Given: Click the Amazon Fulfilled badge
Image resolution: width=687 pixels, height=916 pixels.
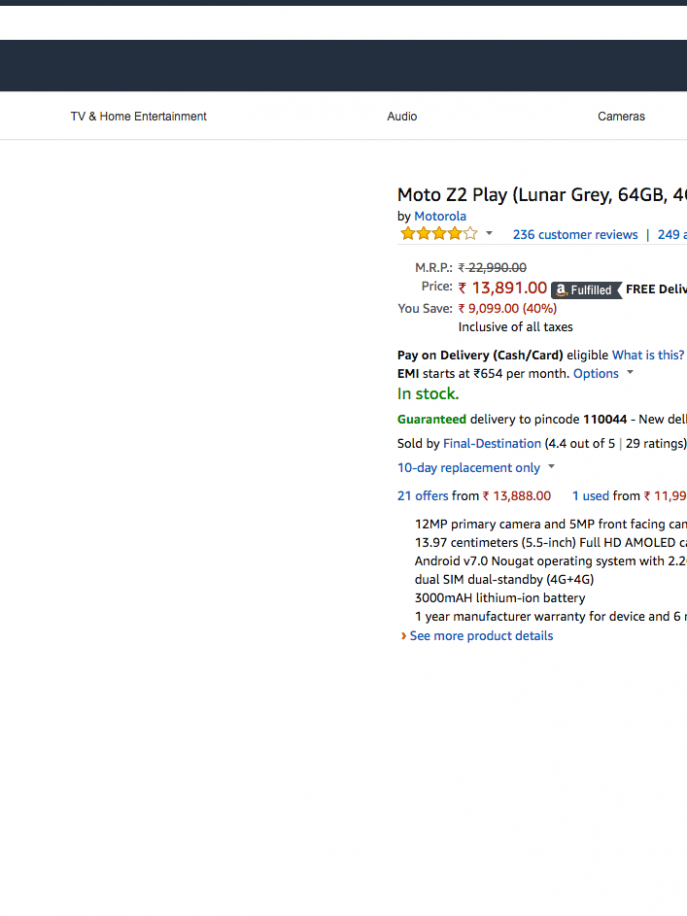Looking at the screenshot, I should pos(586,290).
